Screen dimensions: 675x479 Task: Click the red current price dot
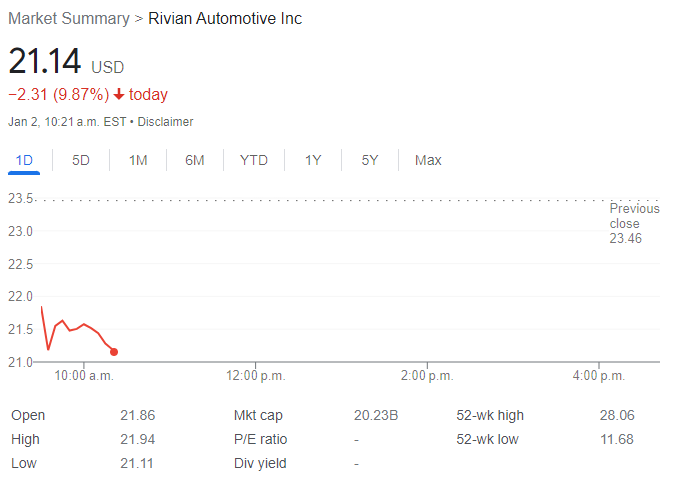coord(114,352)
